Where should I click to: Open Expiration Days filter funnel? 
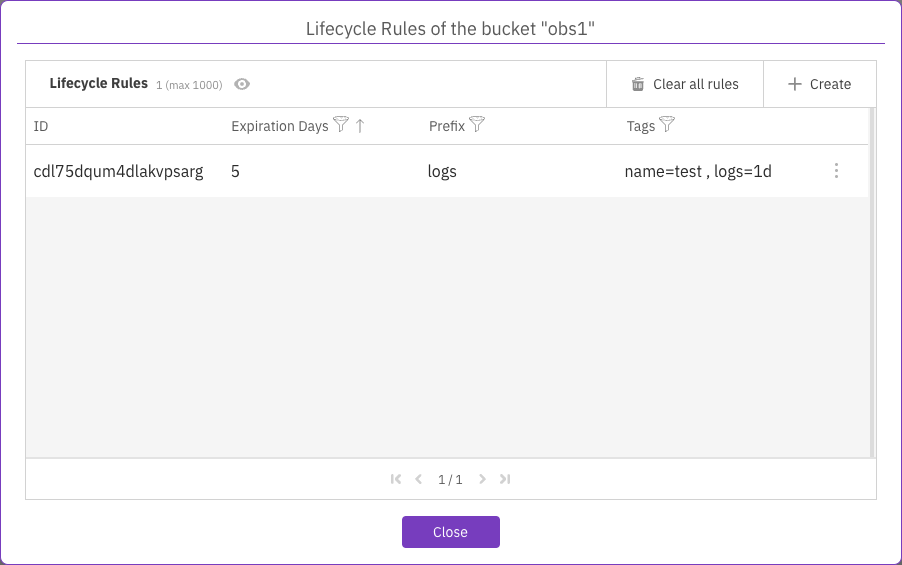click(341, 125)
